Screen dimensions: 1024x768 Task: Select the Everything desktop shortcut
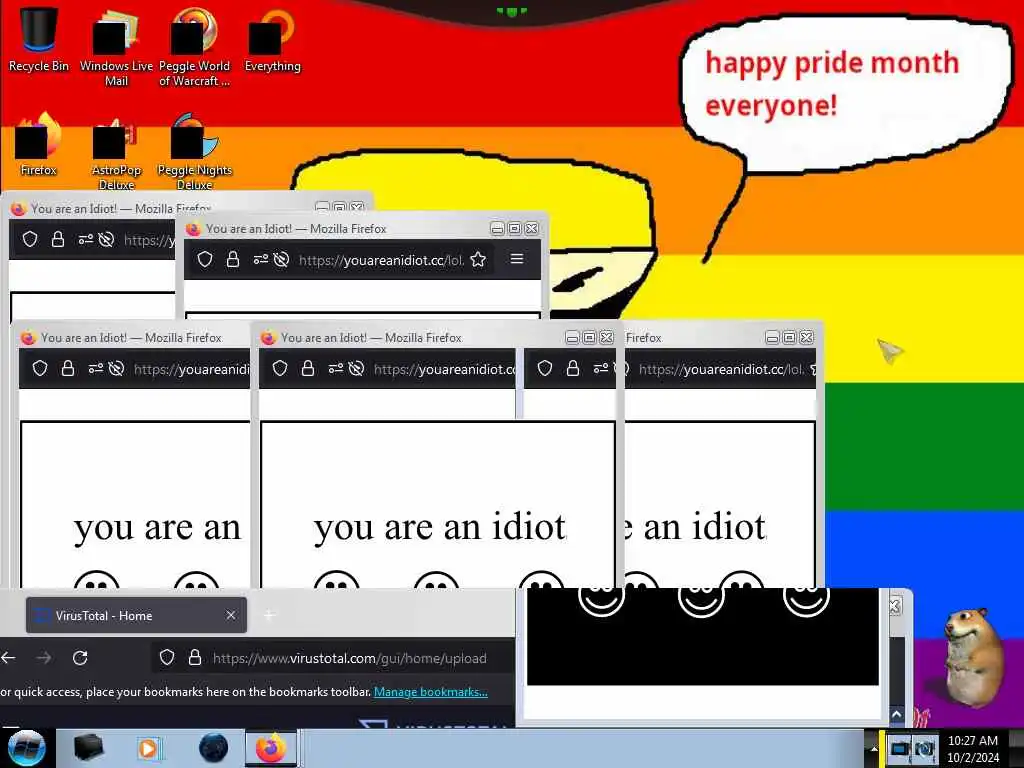[x=272, y=40]
